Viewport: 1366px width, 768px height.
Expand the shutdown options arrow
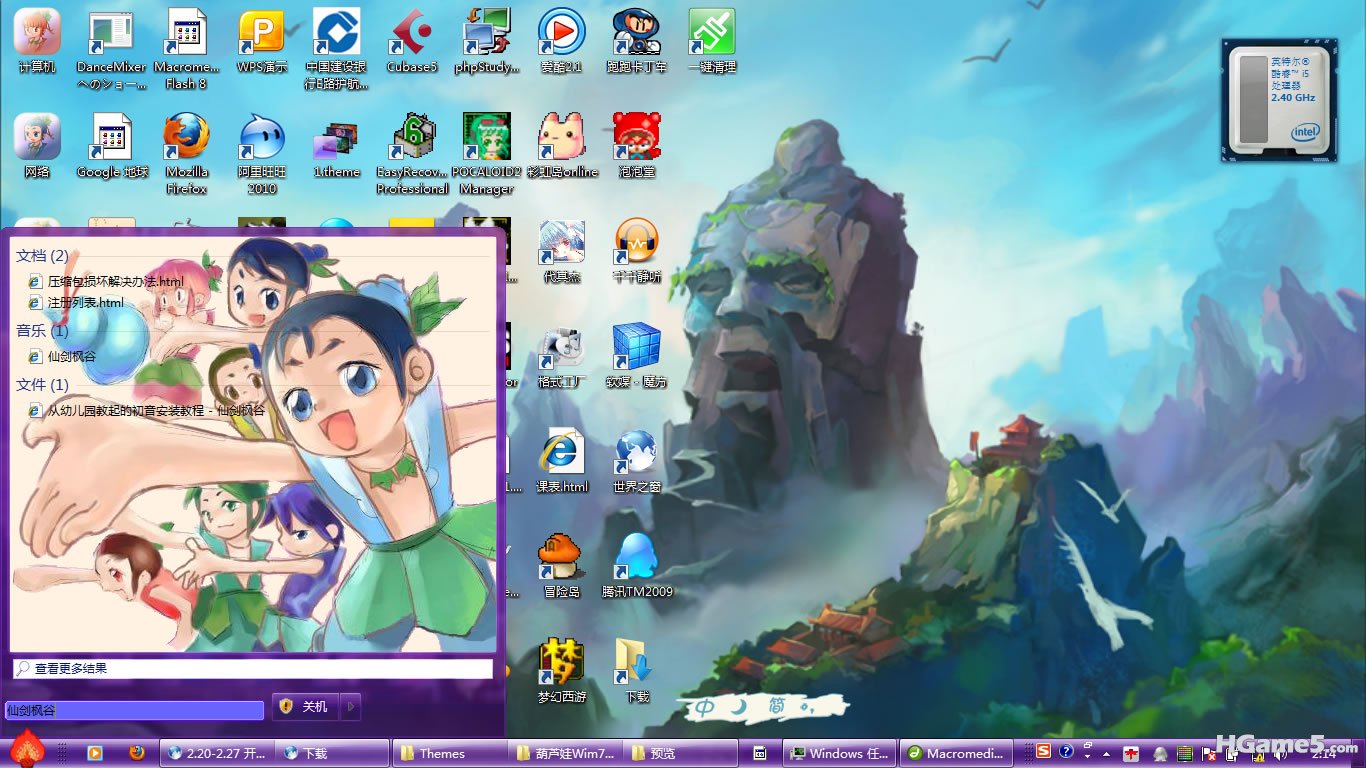pyautogui.click(x=350, y=707)
